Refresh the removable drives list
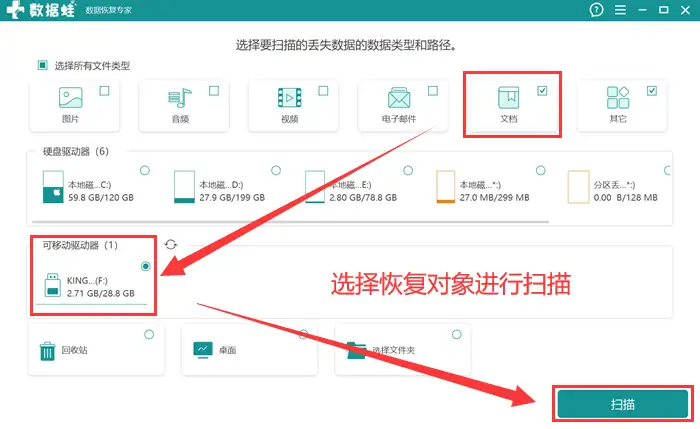 pos(171,245)
